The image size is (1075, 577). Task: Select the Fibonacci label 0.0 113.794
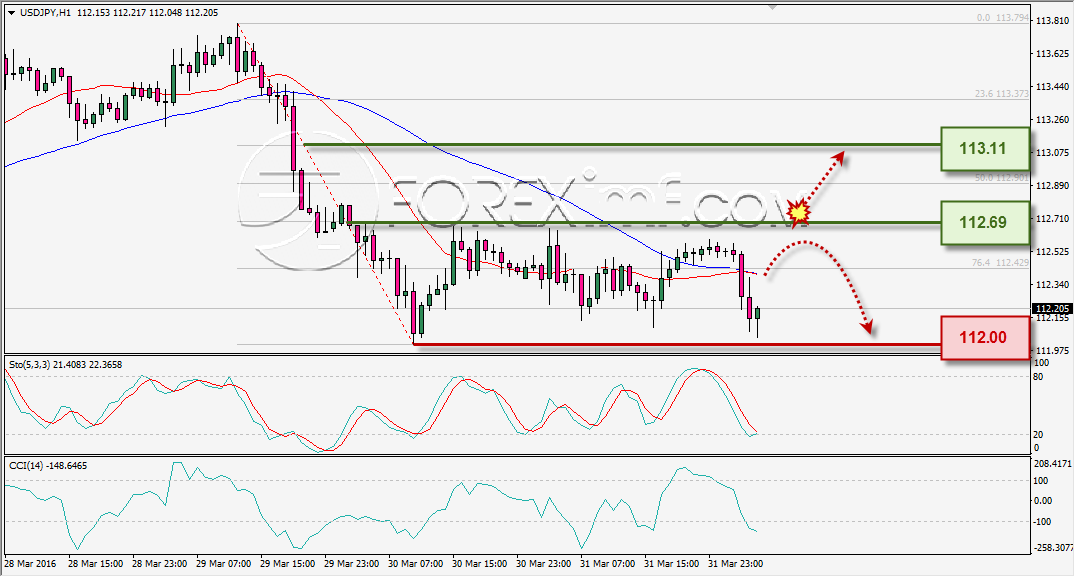coord(1003,18)
